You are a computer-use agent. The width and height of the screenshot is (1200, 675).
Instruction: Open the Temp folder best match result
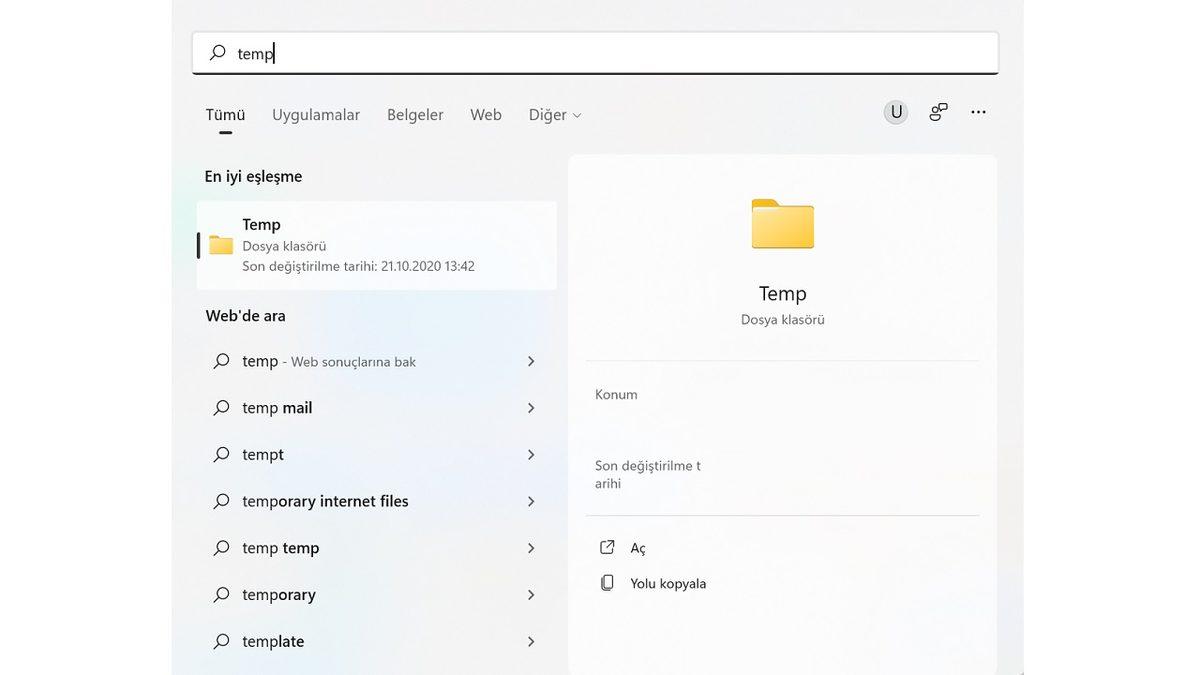[376, 245]
